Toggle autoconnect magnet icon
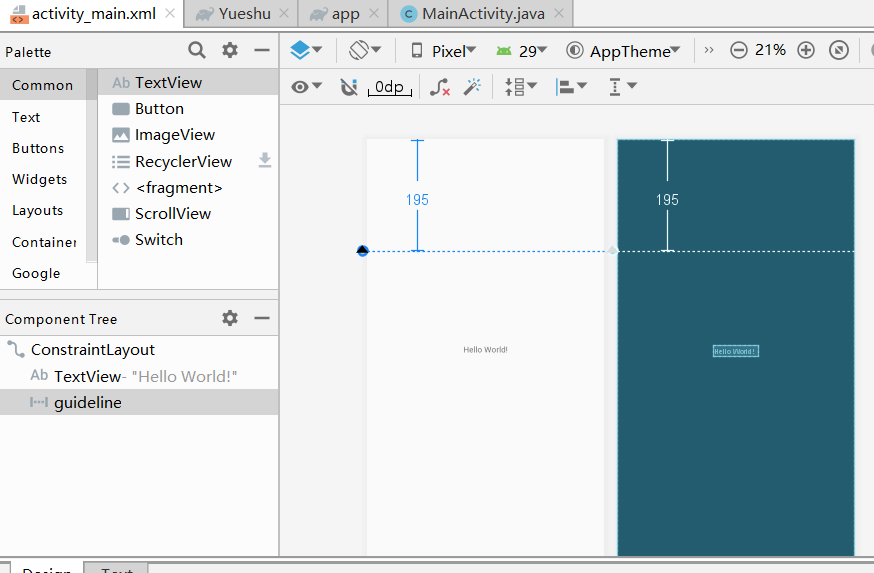 349,87
